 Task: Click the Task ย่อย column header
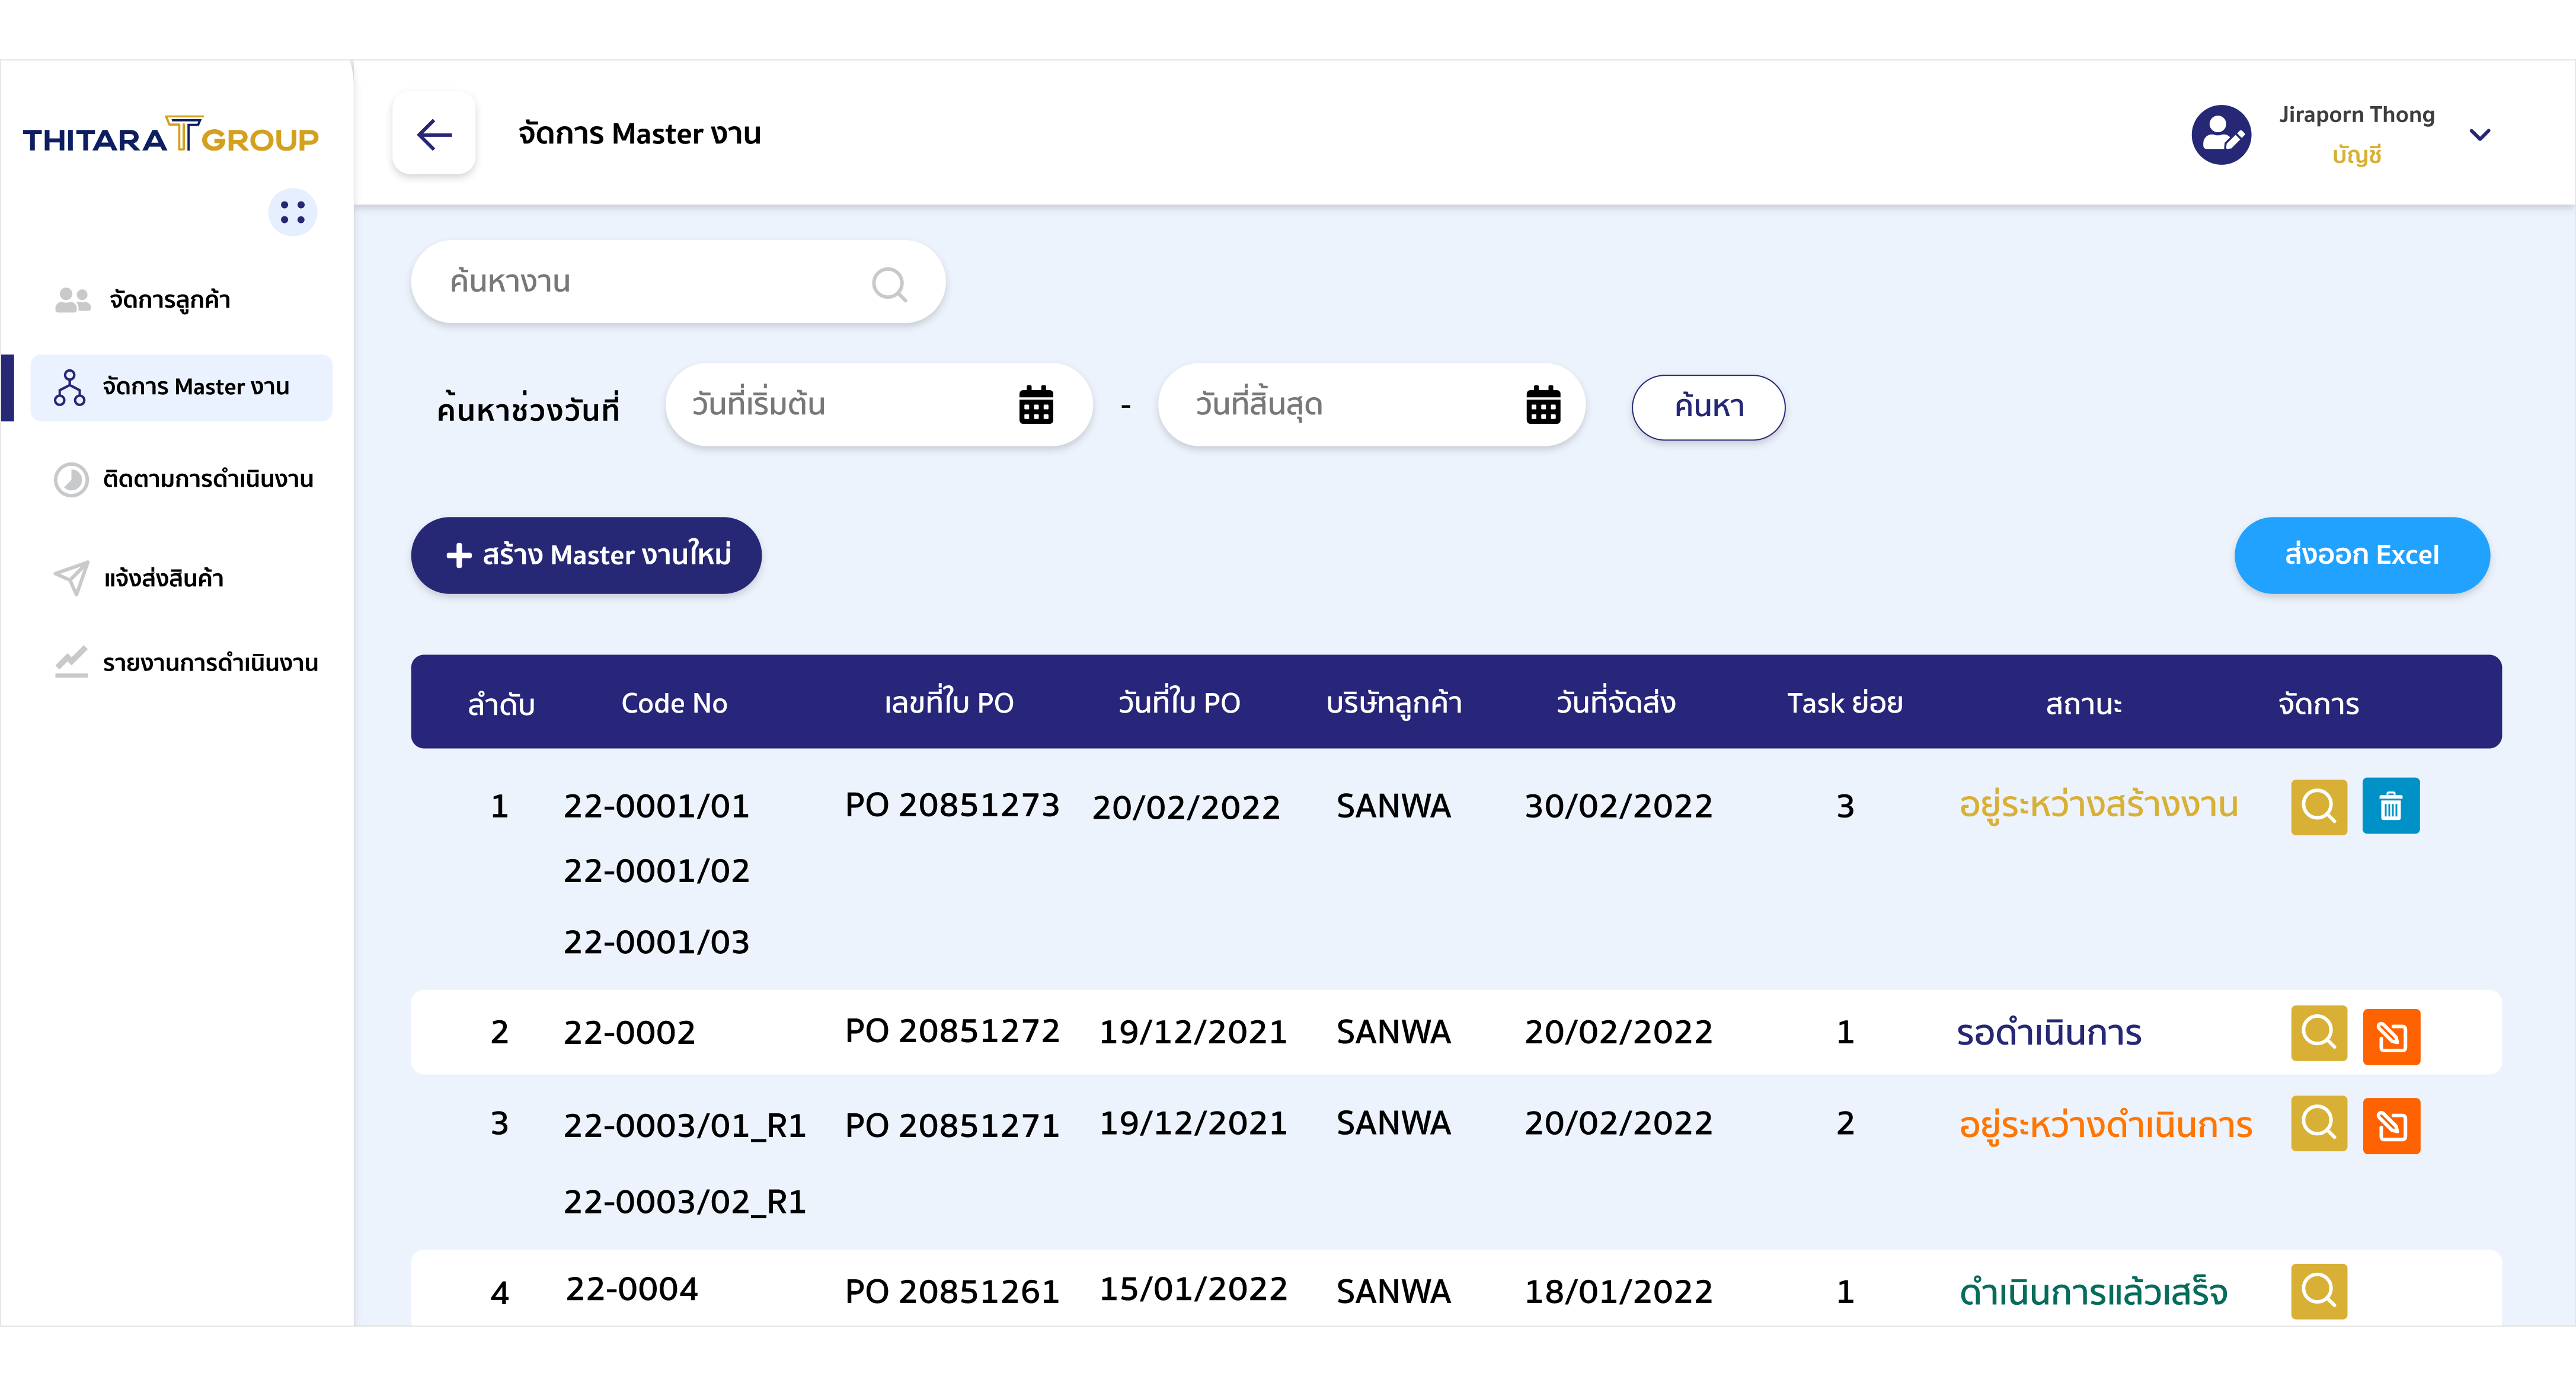tap(1844, 702)
